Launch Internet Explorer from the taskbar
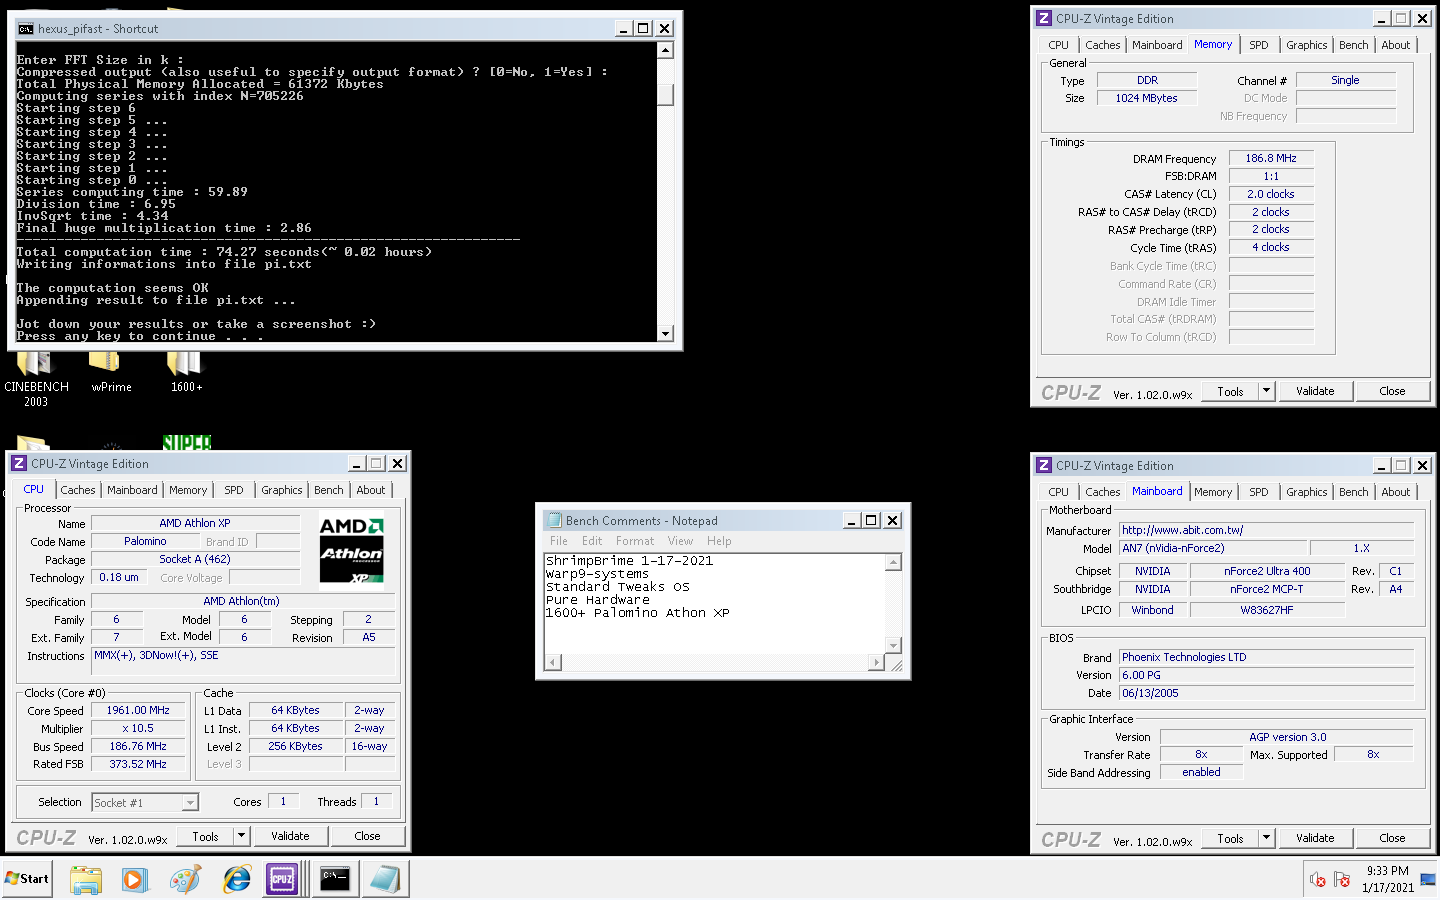1440x900 pixels. pos(237,879)
